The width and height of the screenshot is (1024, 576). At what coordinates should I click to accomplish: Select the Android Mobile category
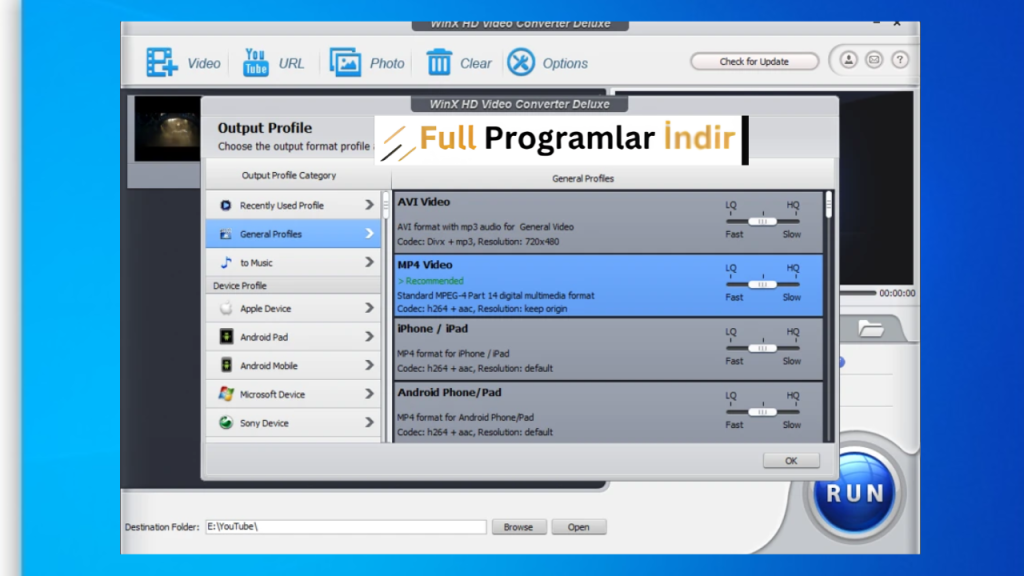click(x=293, y=366)
